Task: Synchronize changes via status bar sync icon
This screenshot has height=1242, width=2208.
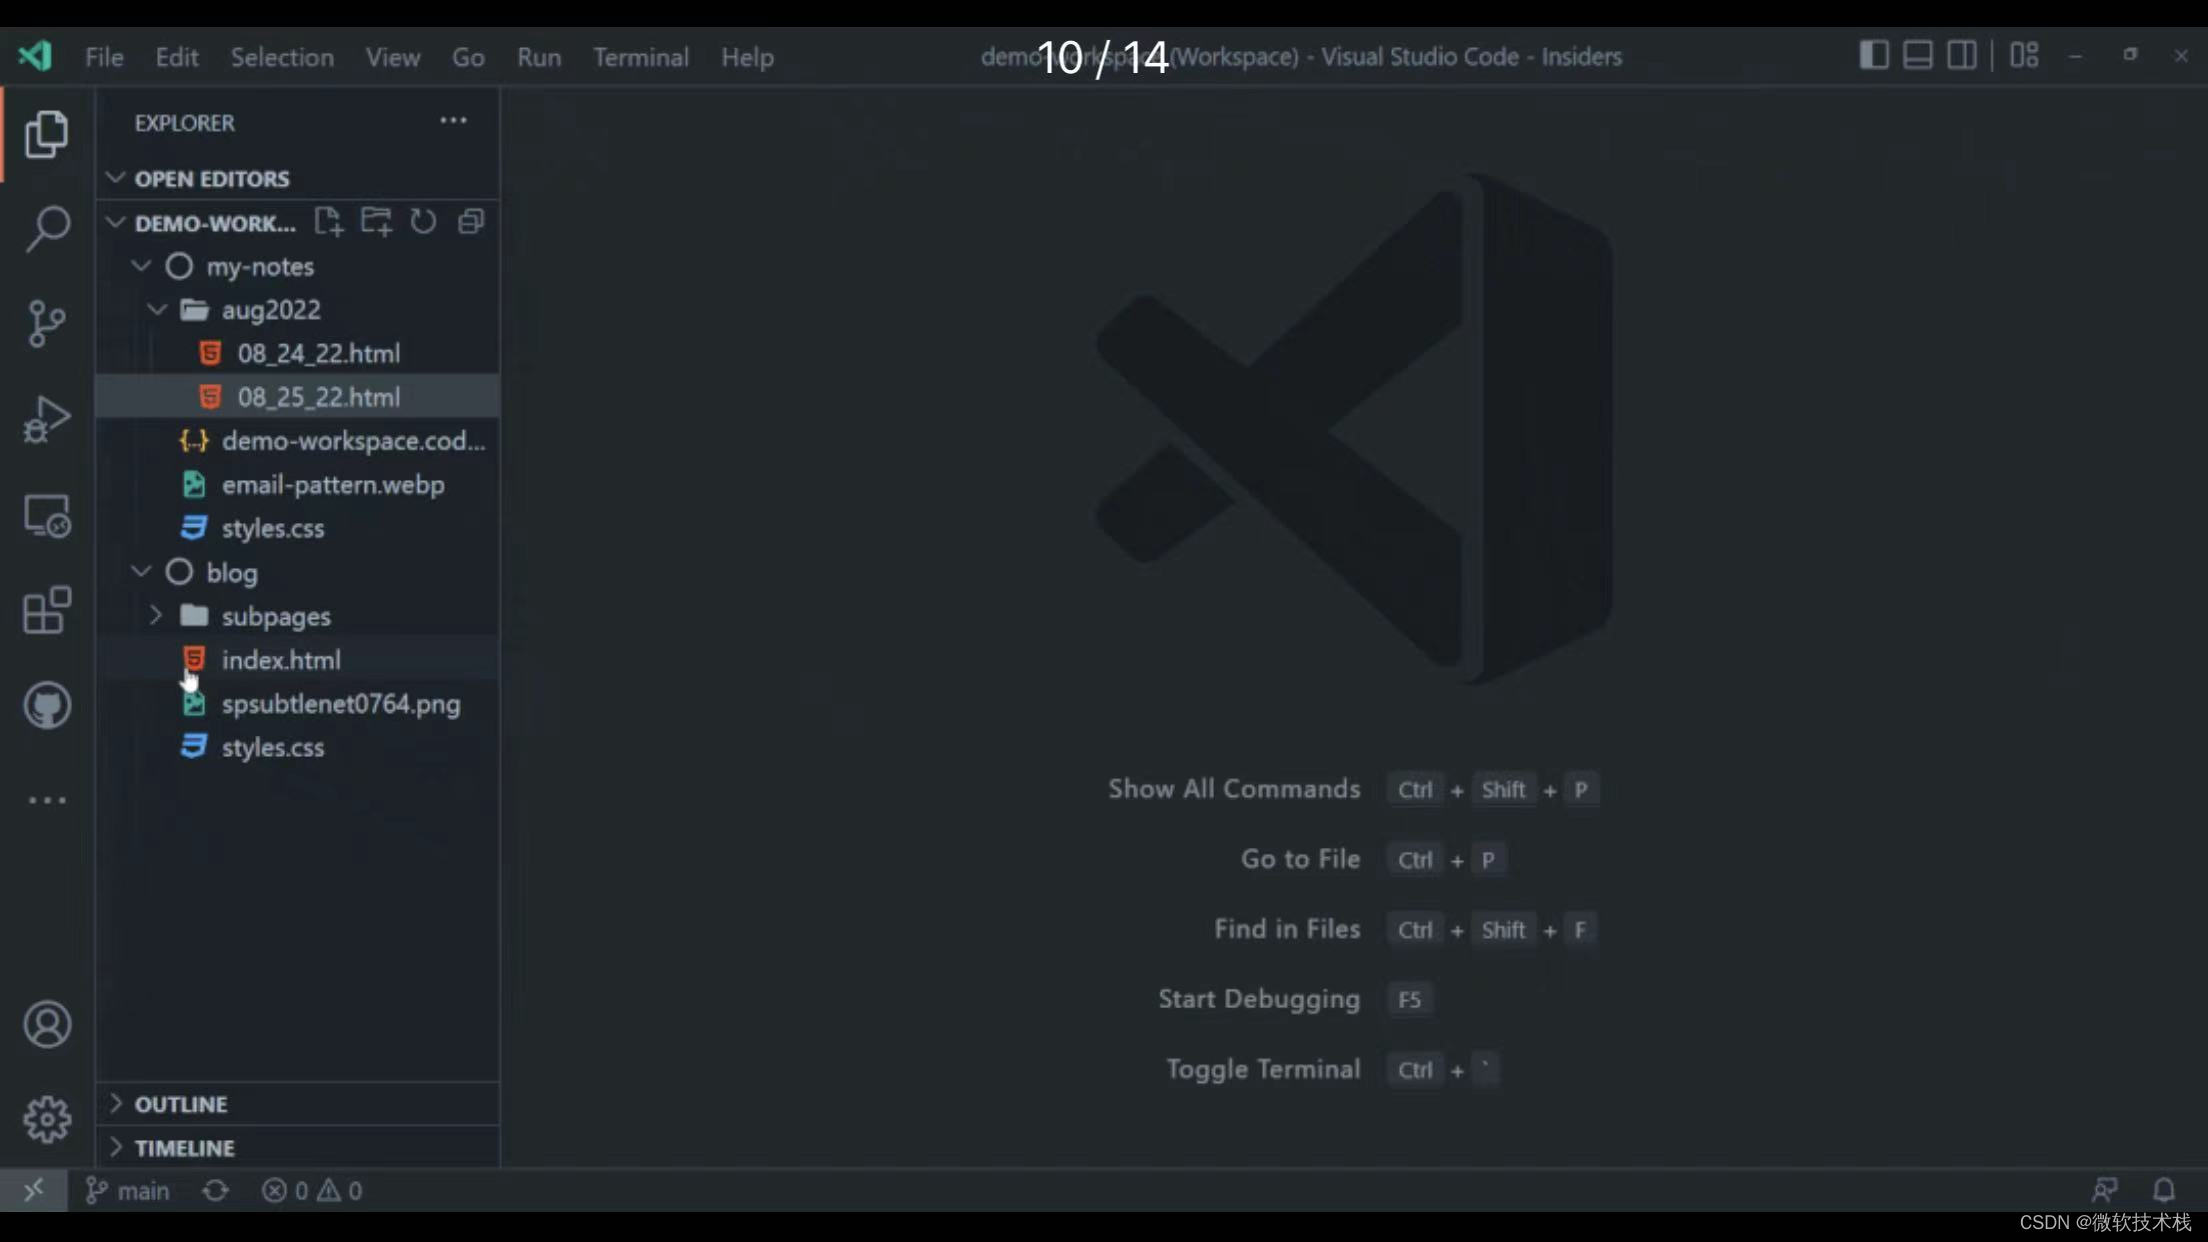Action: coord(215,1190)
